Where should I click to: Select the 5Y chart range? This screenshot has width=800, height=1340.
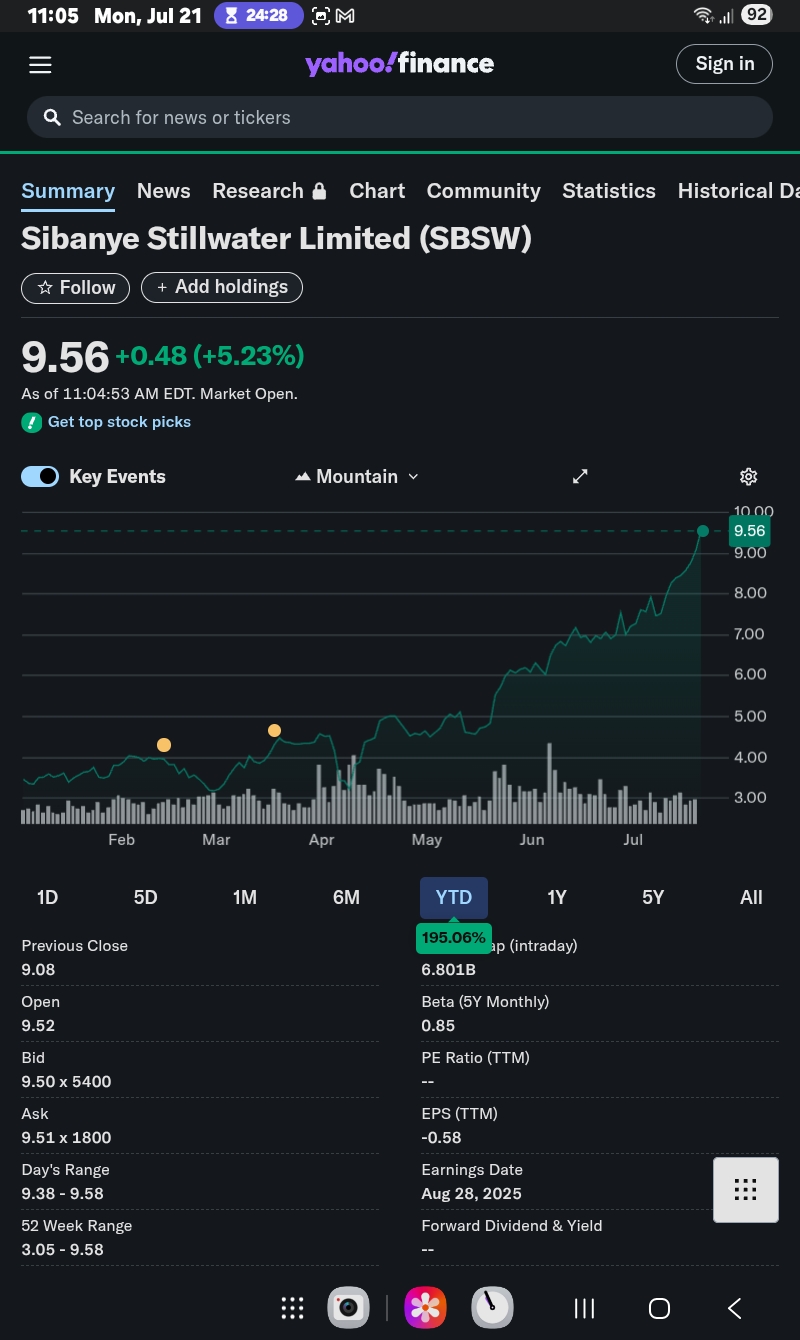[653, 898]
